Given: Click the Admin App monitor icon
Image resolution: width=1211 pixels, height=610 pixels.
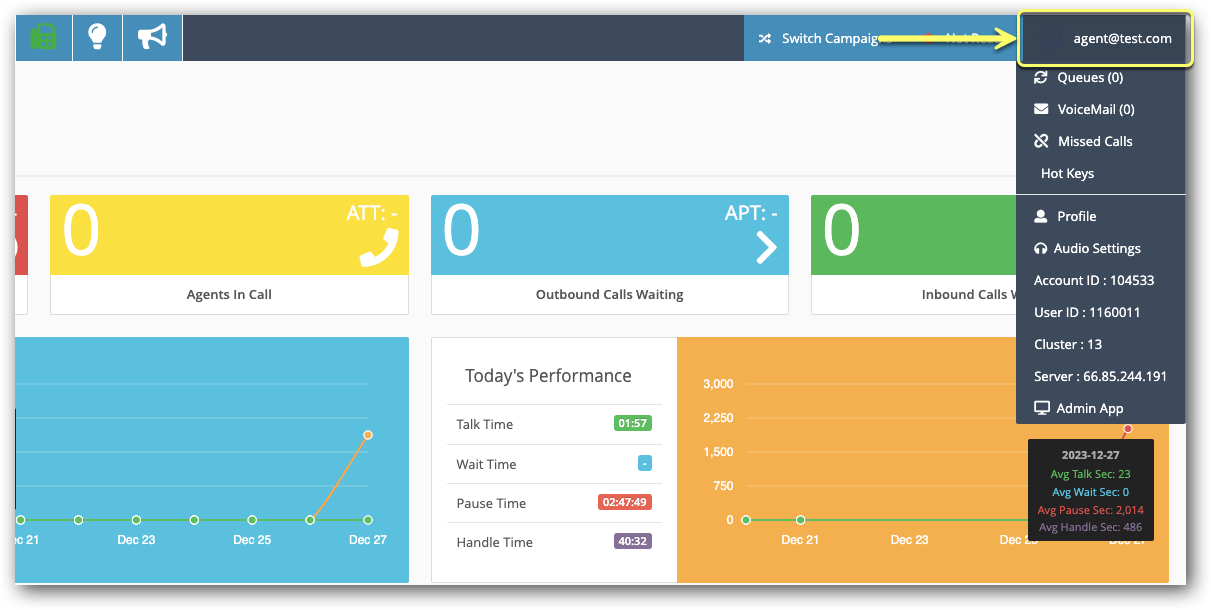Looking at the screenshot, I should click(x=1042, y=408).
